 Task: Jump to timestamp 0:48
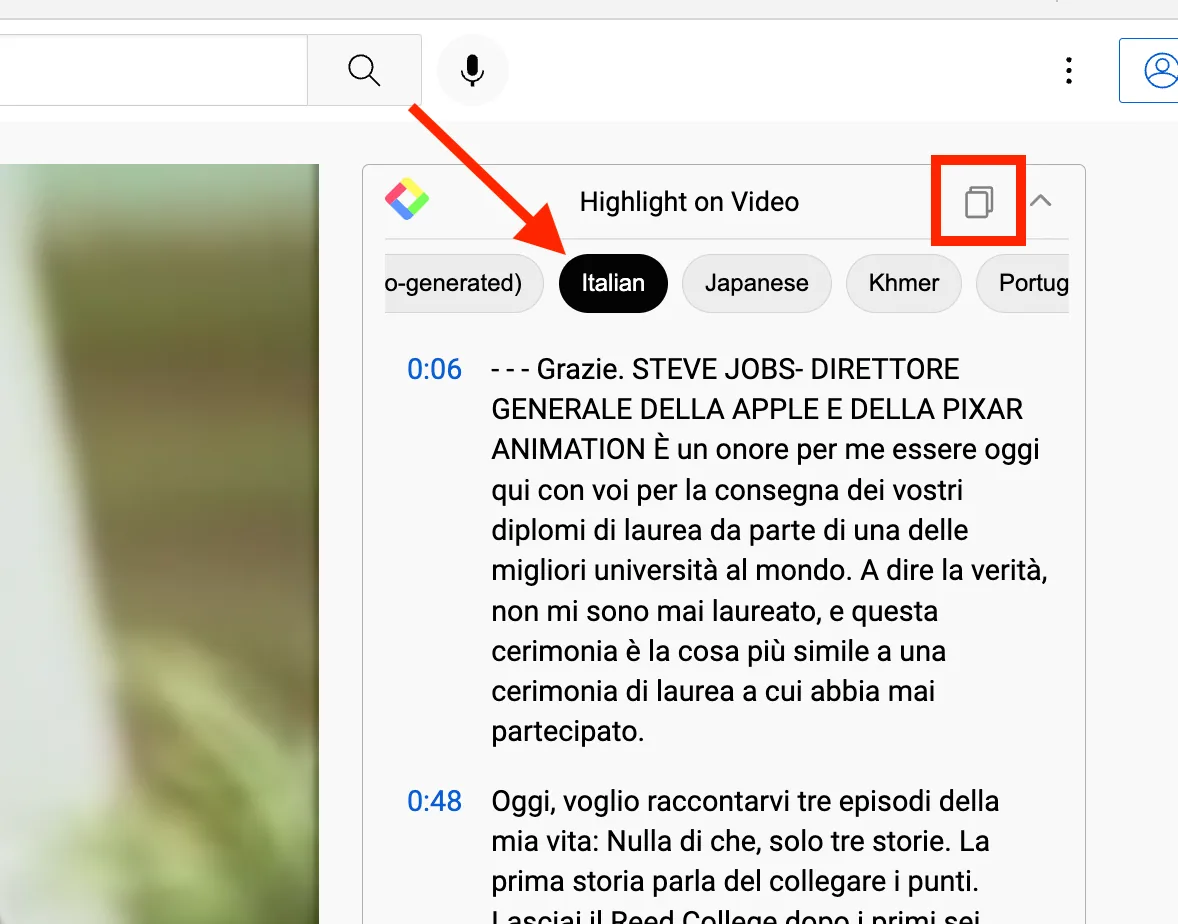coord(434,802)
